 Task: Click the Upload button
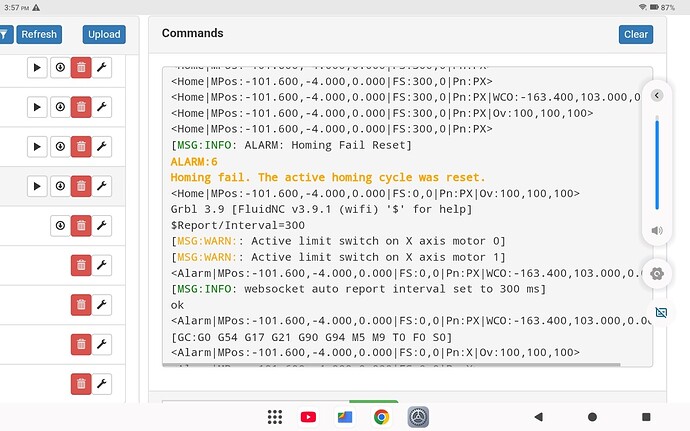[104, 34]
